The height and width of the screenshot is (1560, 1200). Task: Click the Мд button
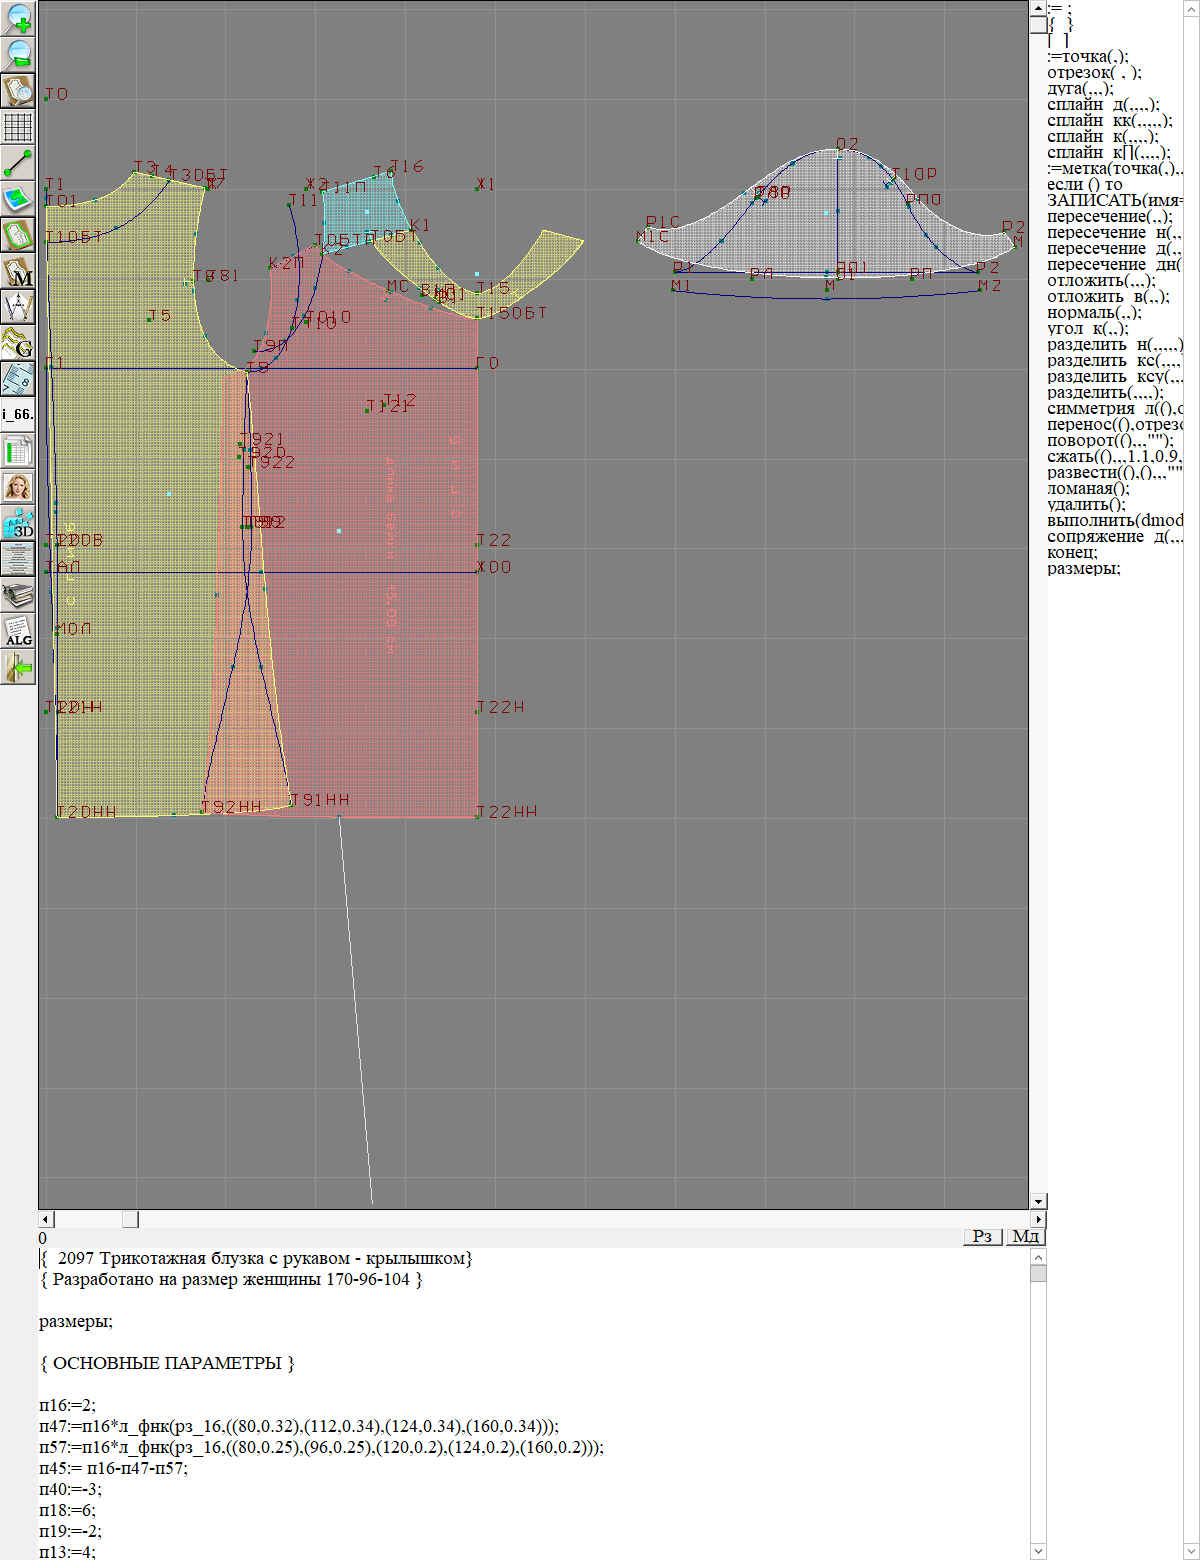click(x=1025, y=1236)
